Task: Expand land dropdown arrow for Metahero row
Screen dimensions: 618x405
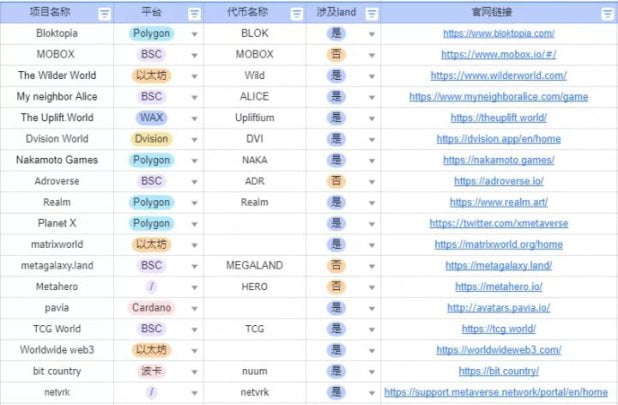Action: point(371,287)
